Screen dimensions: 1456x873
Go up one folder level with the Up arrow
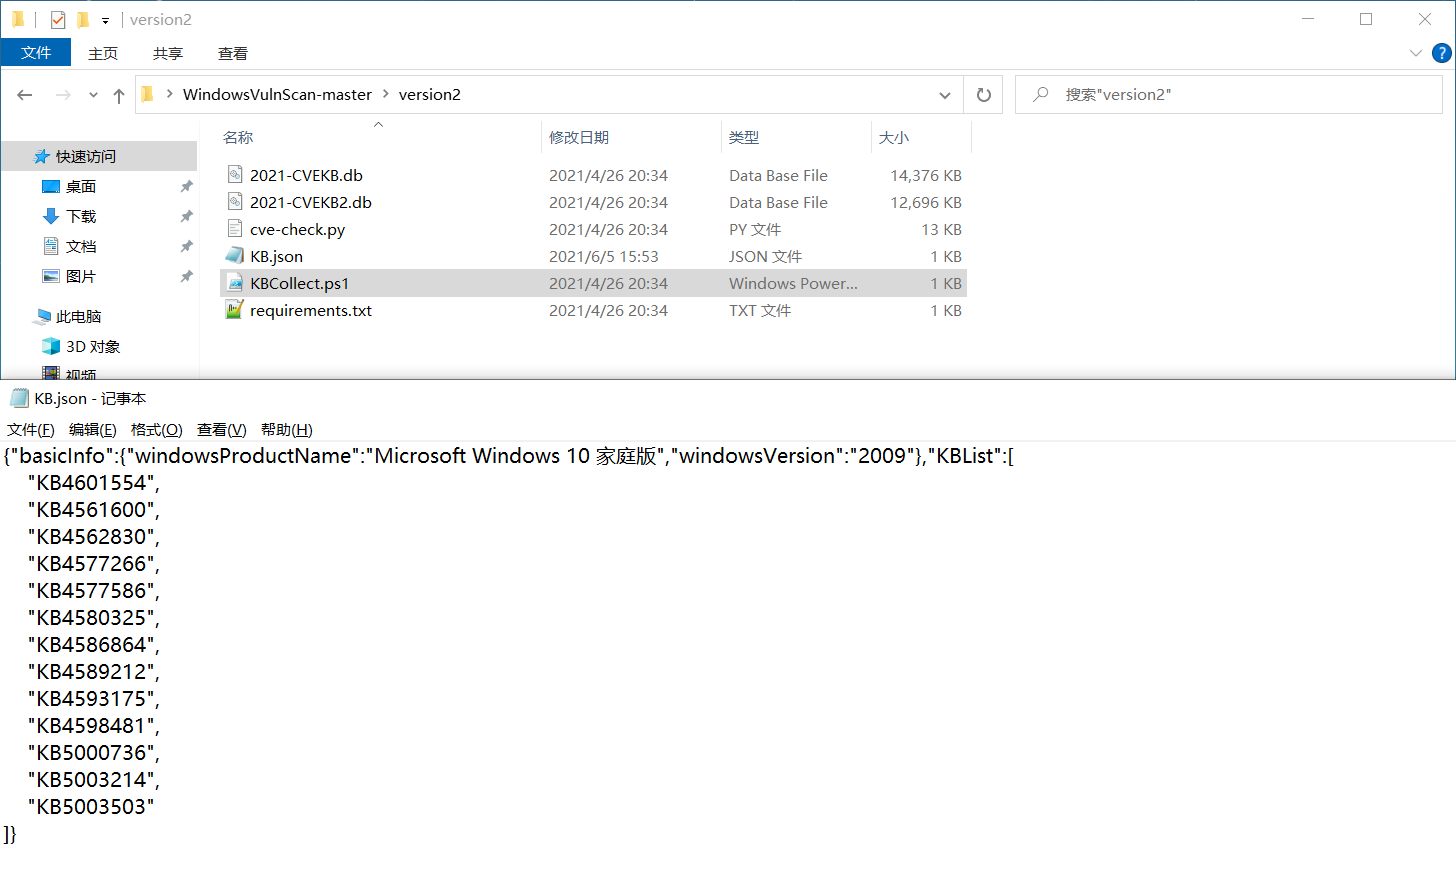click(x=119, y=95)
